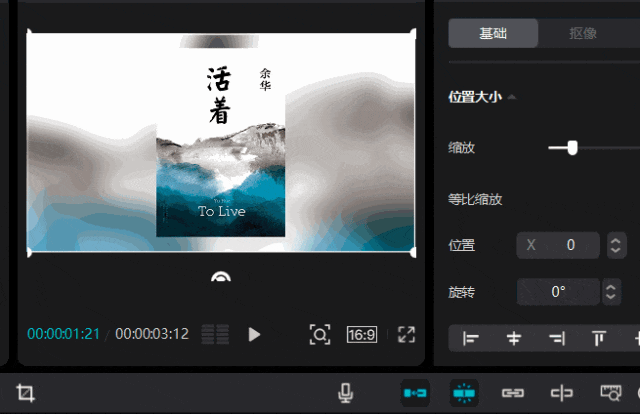Viewport: 640px width, 414px height.
Task: Switch to the 基础 tab
Action: point(493,33)
